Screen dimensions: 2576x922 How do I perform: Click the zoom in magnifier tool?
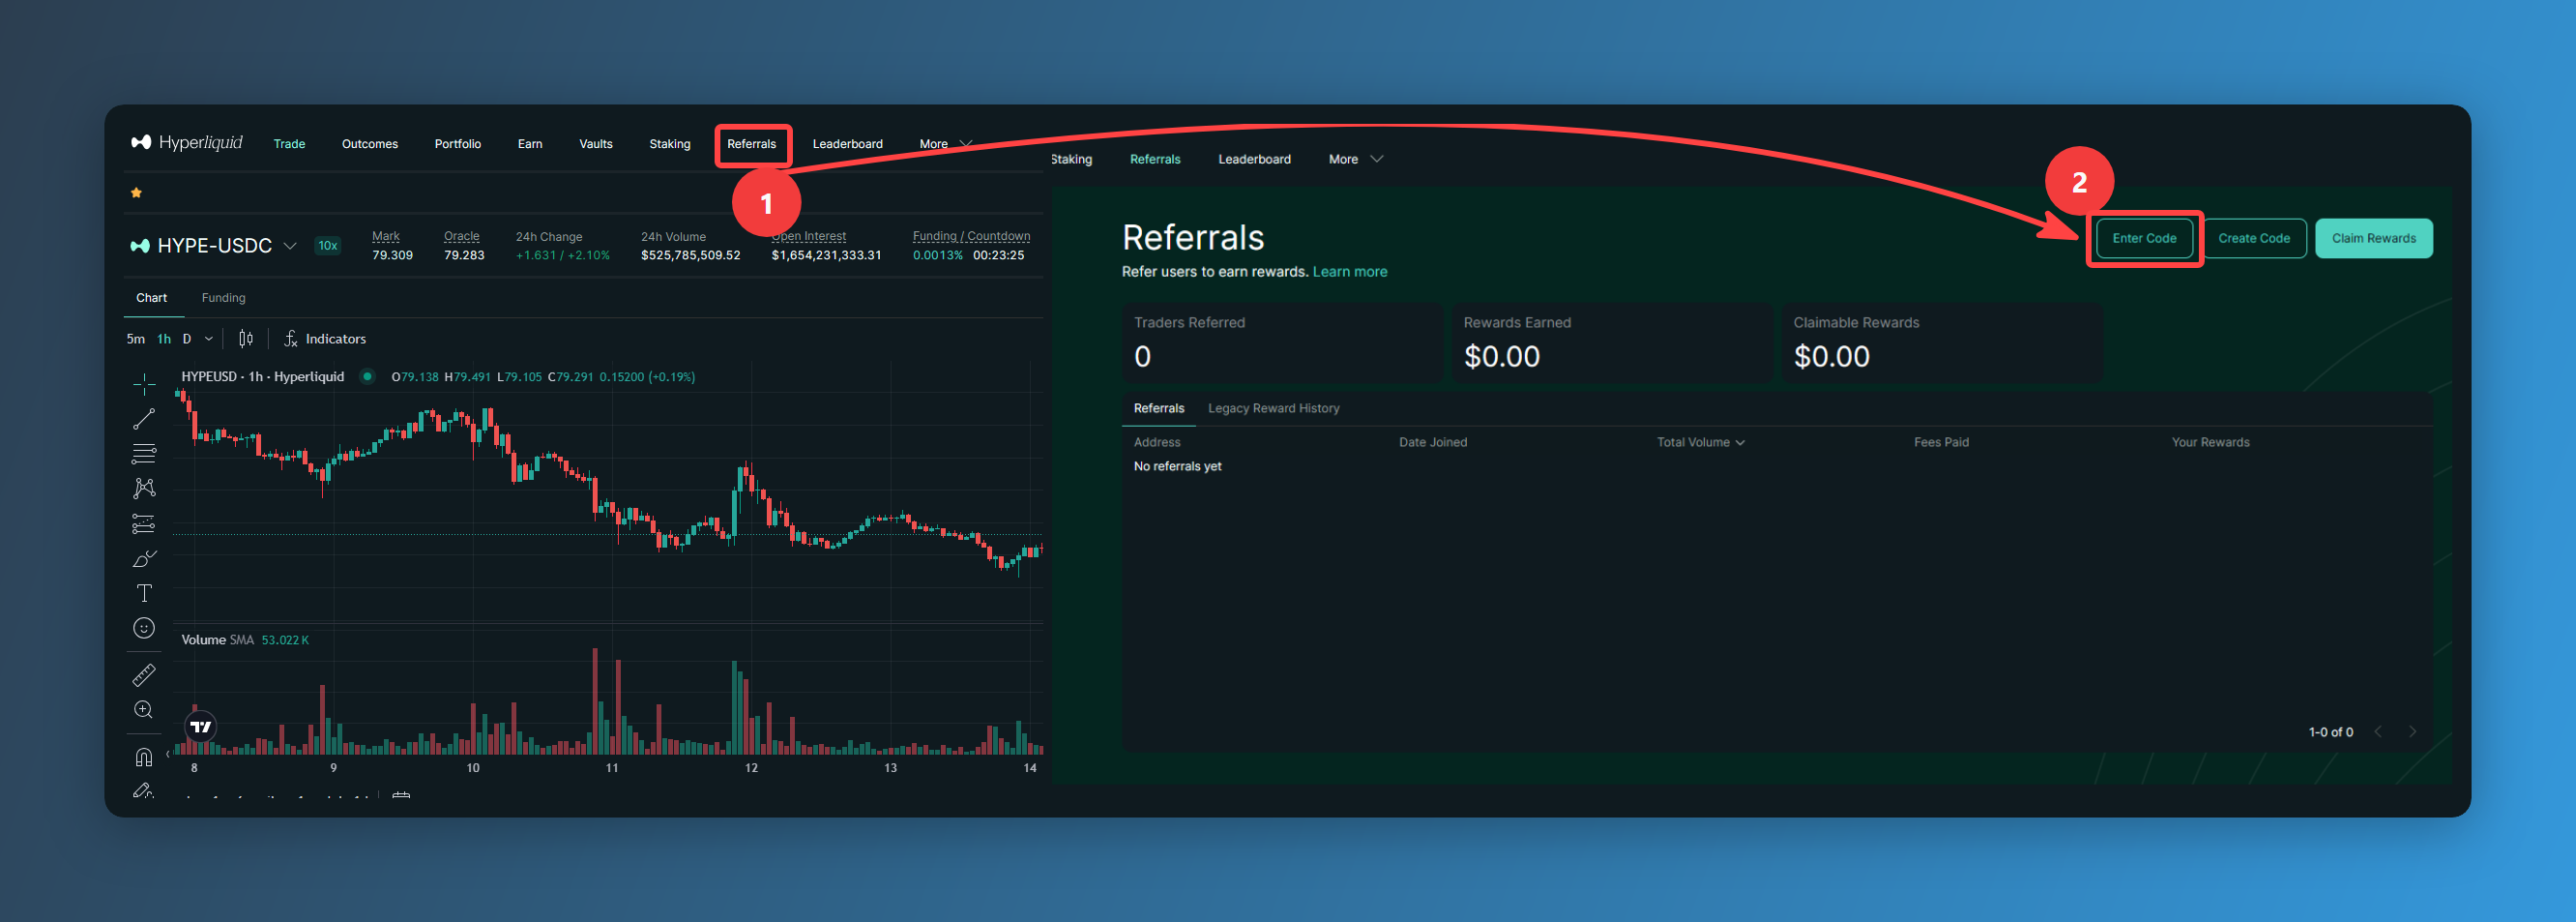point(144,710)
